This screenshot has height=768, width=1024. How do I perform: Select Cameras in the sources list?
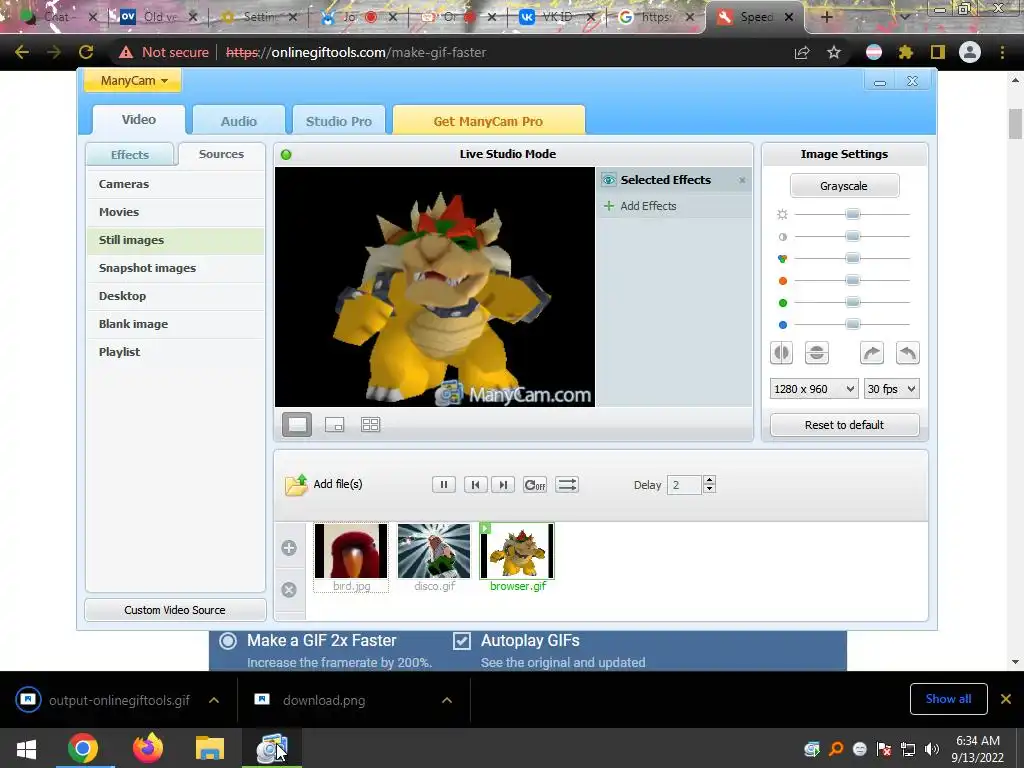(x=176, y=184)
